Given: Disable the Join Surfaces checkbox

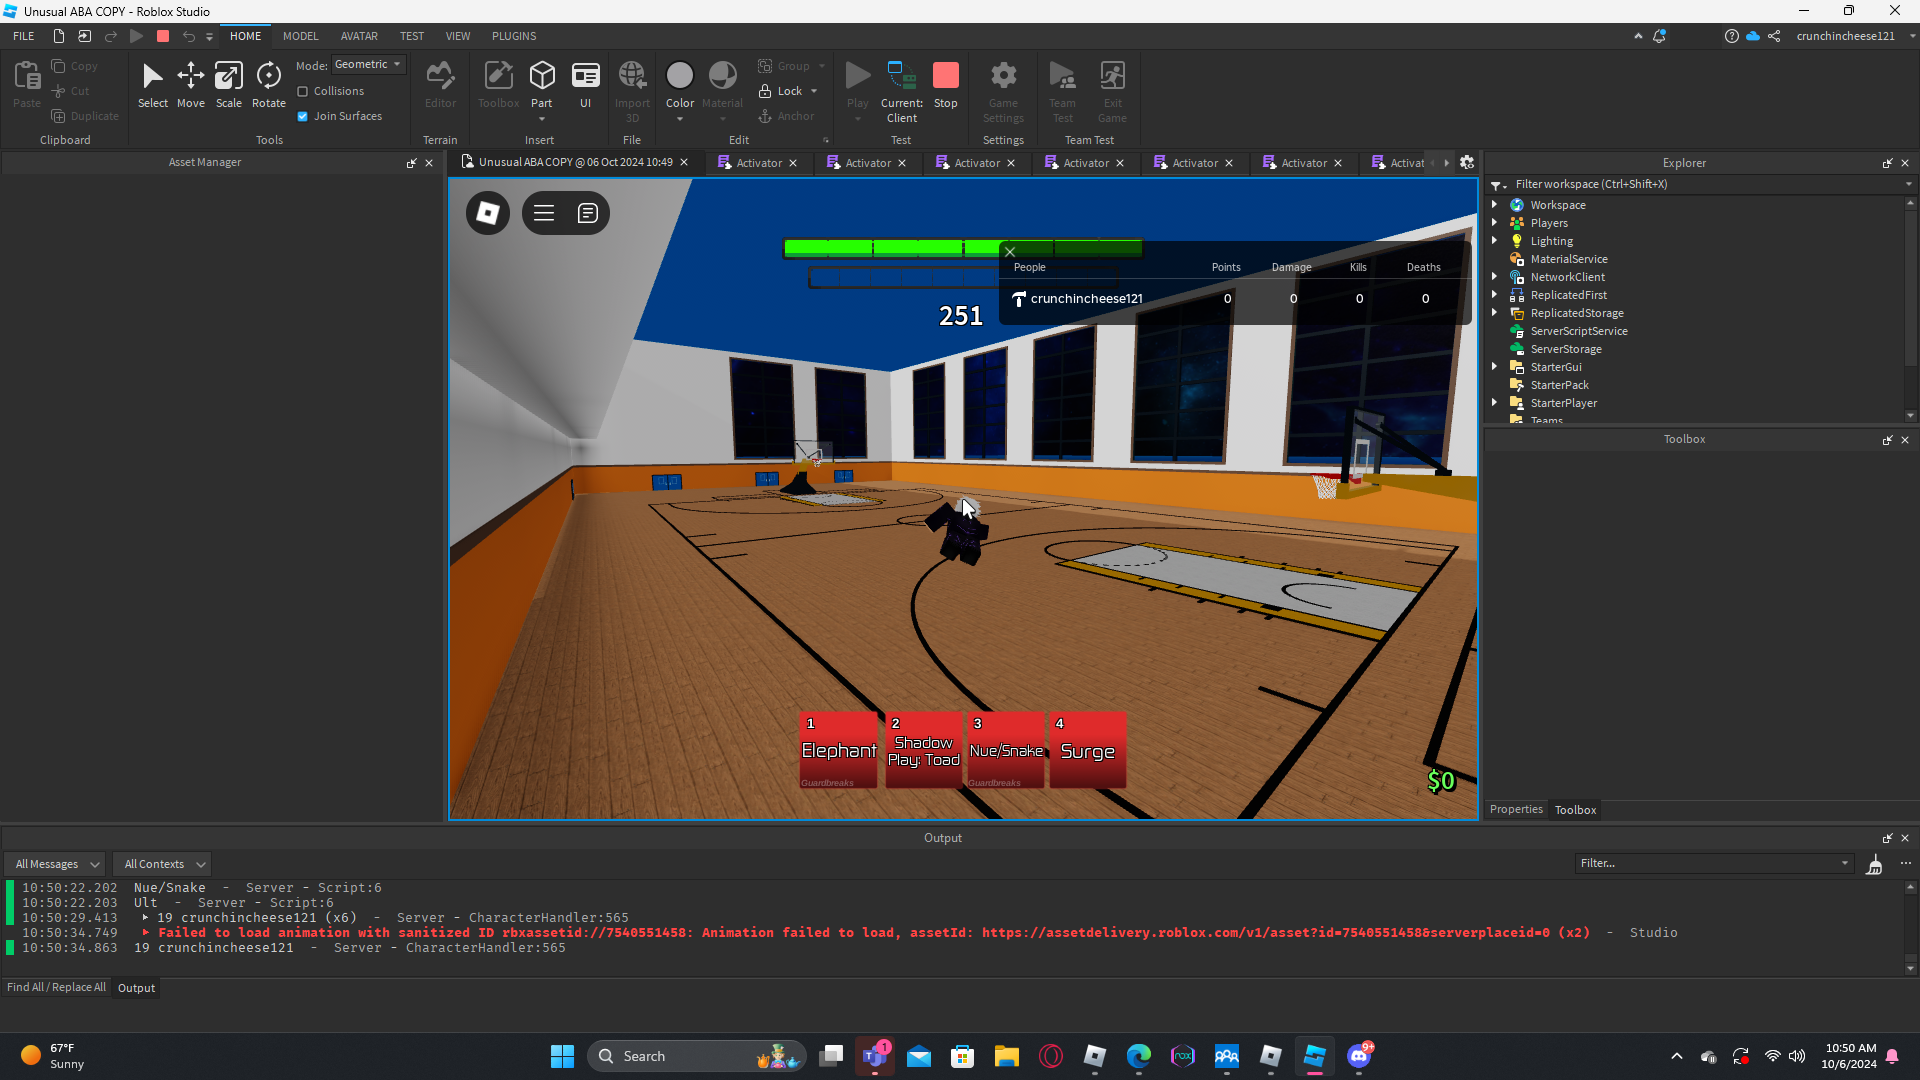Looking at the screenshot, I should (303, 116).
